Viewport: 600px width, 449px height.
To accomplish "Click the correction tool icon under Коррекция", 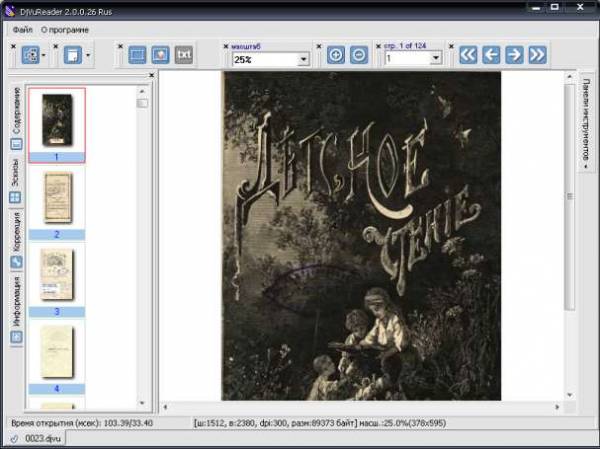I will click(x=16, y=262).
